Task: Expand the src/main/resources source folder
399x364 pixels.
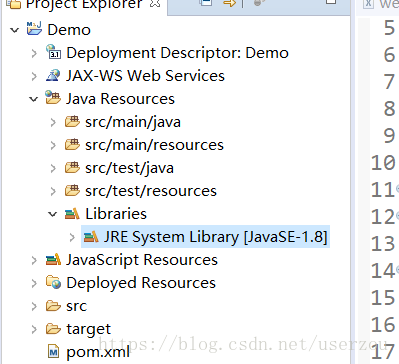Action: [x=53, y=145]
